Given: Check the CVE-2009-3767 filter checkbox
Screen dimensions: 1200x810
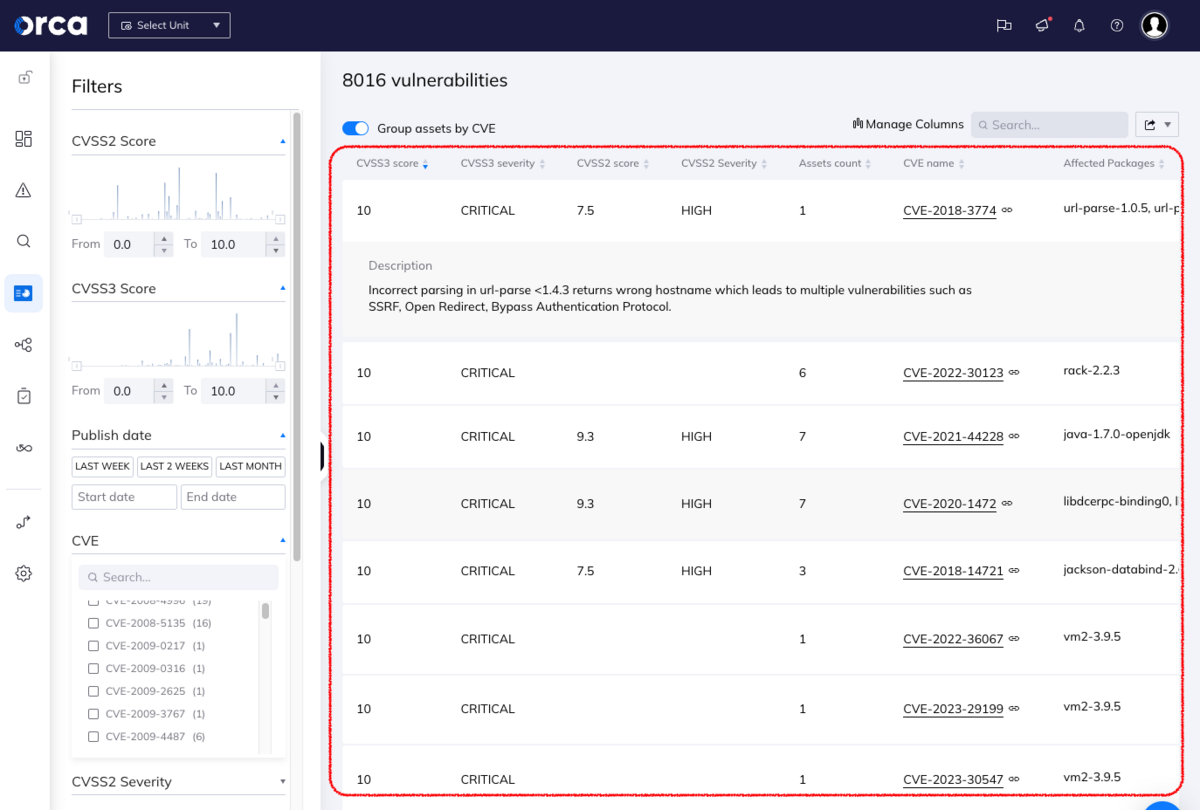Looking at the screenshot, I should point(93,714).
